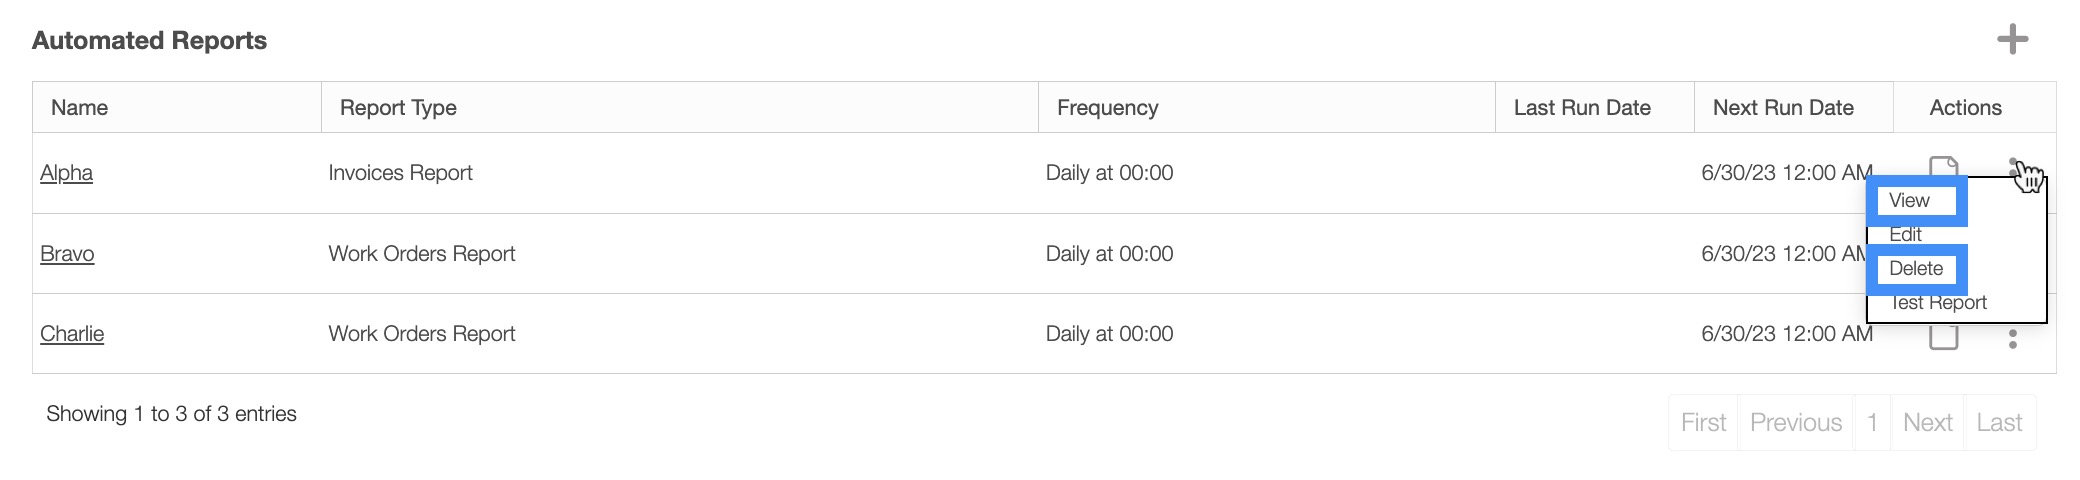The height and width of the screenshot is (480, 2080).
Task: Select Delete from the actions menu
Action: pos(1915,269)
